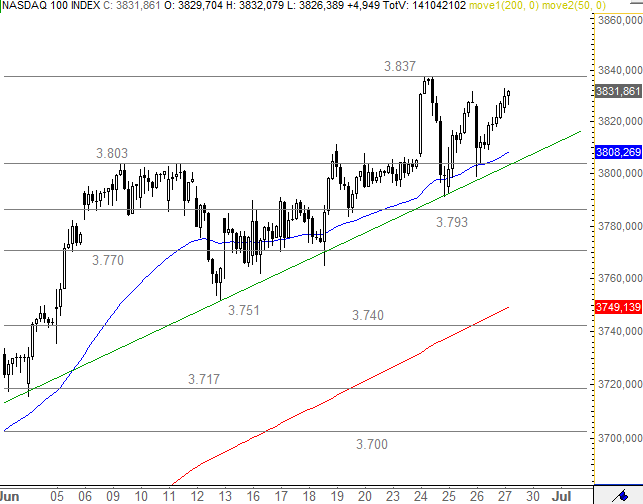The width and height of the screenshot is (643, 504).
Task: Click the Jul month label on time axis
Action: 561,497
